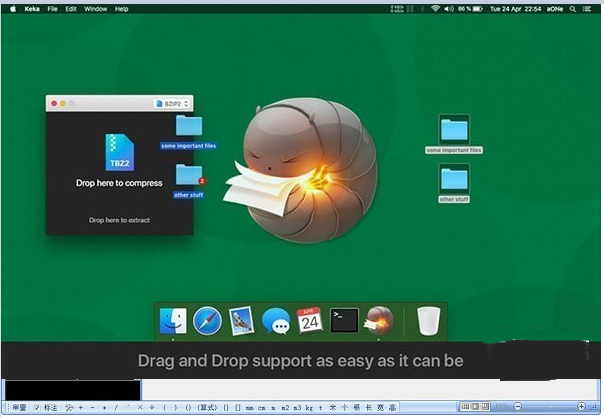
Task: Click 'Drop here to extract' area
Action: 119,220
